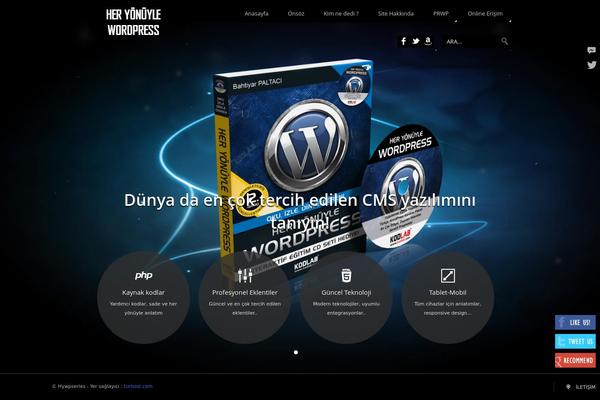Image resolution: width=600 pixels, height=400 pixels.
Task: Click the İletişim link in footer
Action: (585, 387)
